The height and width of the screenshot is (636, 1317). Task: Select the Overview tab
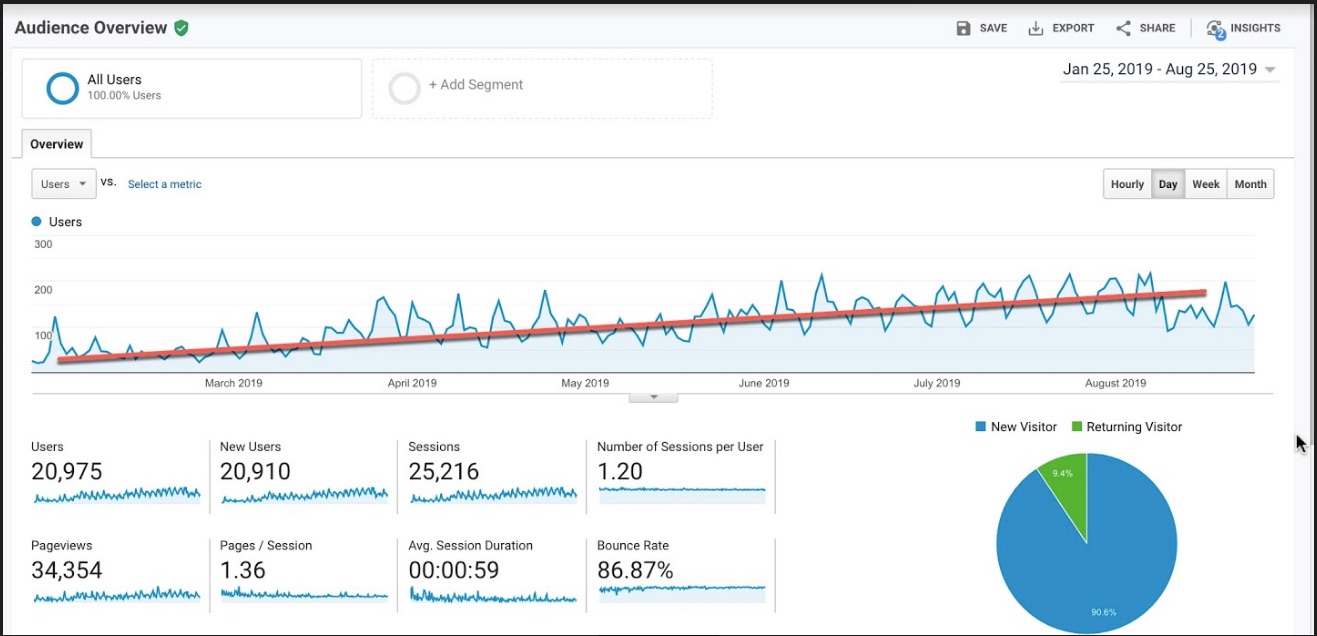tap(57, 144)
